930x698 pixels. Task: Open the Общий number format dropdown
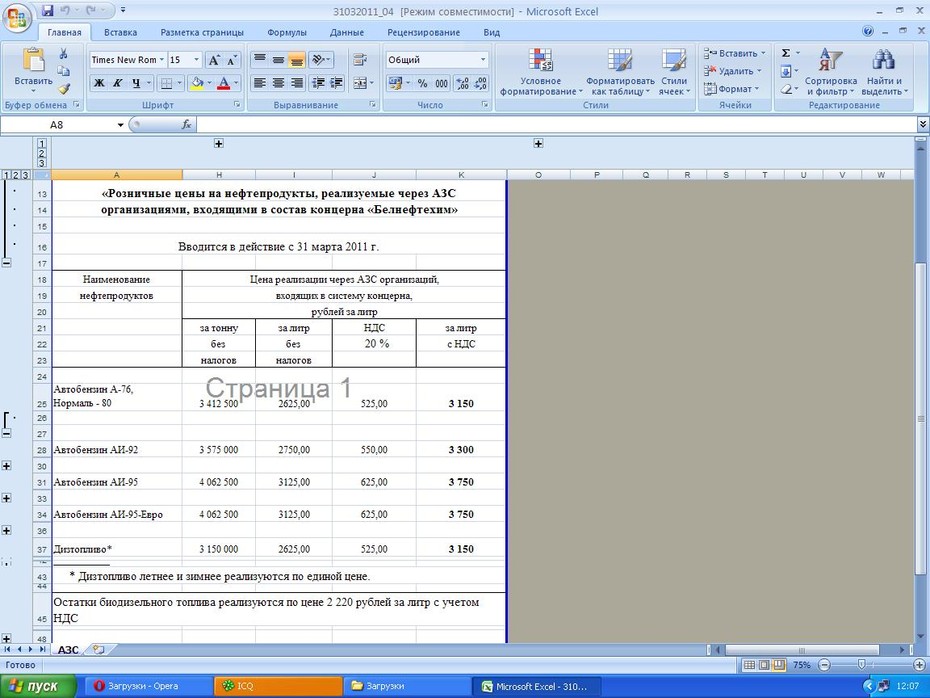point(483,60)
